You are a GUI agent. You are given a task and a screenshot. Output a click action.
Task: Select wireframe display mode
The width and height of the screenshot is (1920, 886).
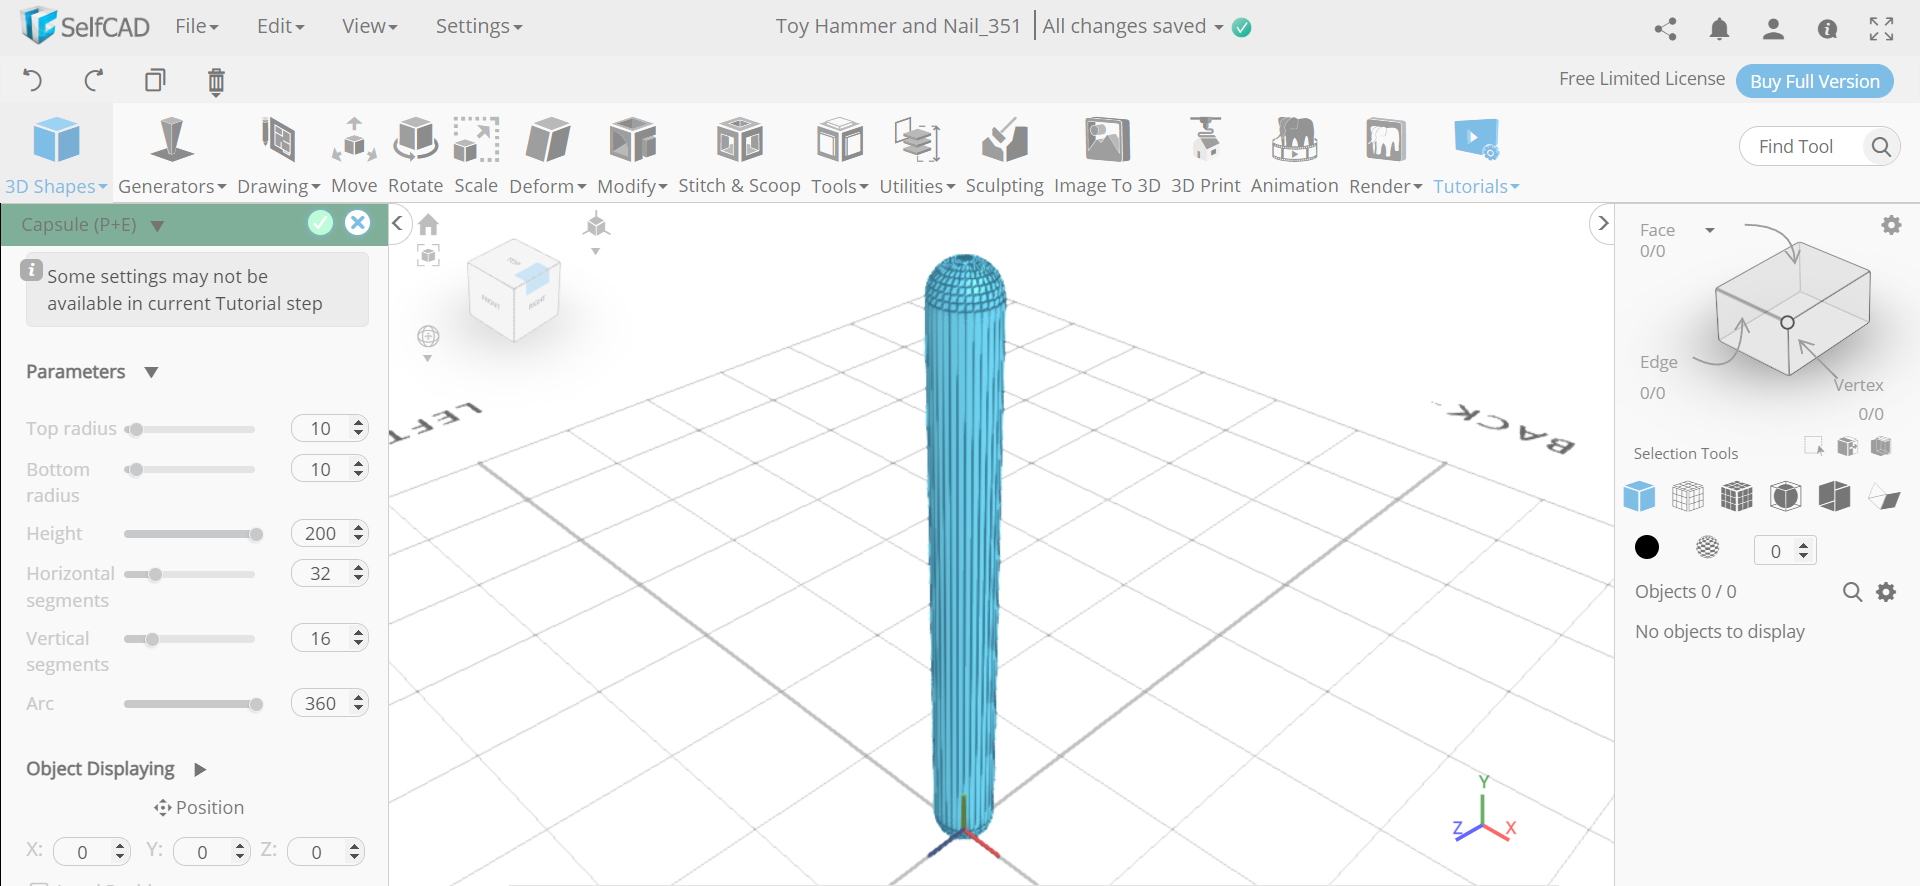click(x=1688, y=496)
